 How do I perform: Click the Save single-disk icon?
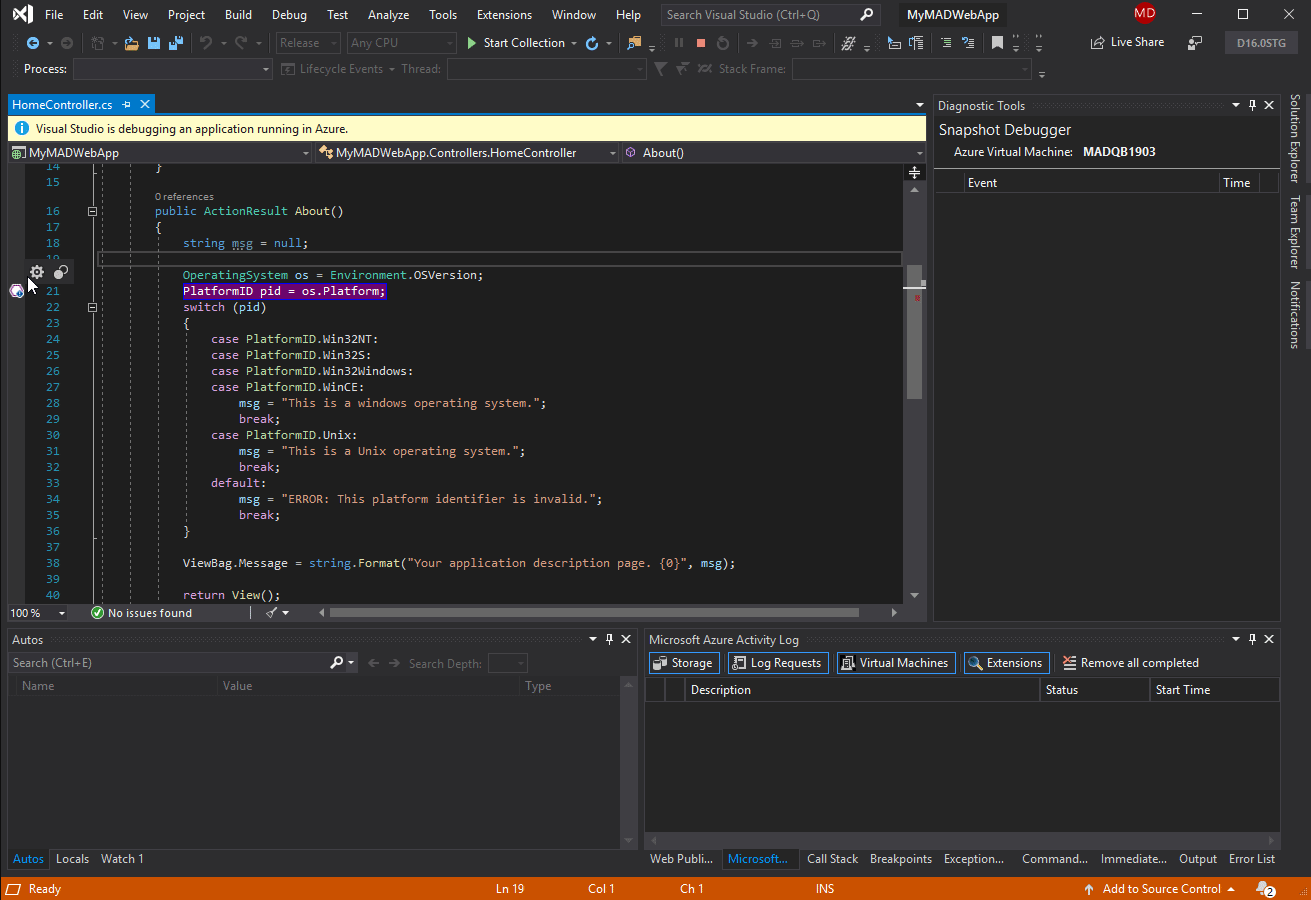click(154, 43)
